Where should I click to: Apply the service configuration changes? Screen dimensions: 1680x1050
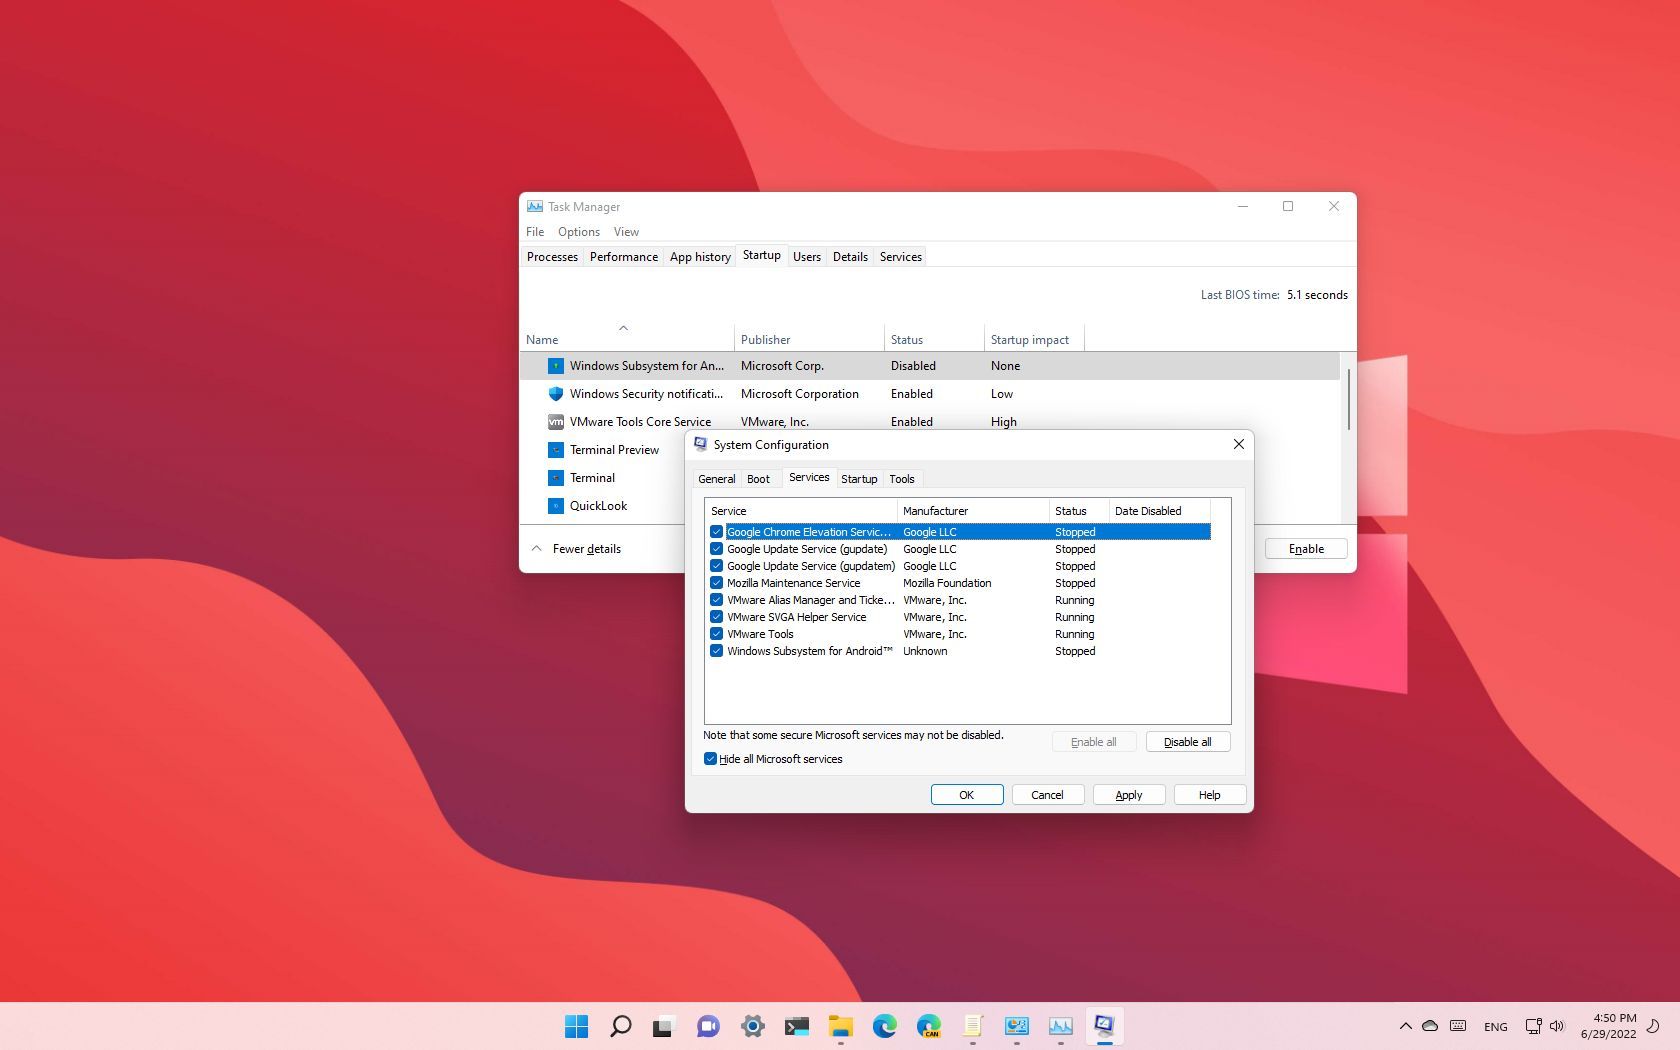(x=1128, y=794)
